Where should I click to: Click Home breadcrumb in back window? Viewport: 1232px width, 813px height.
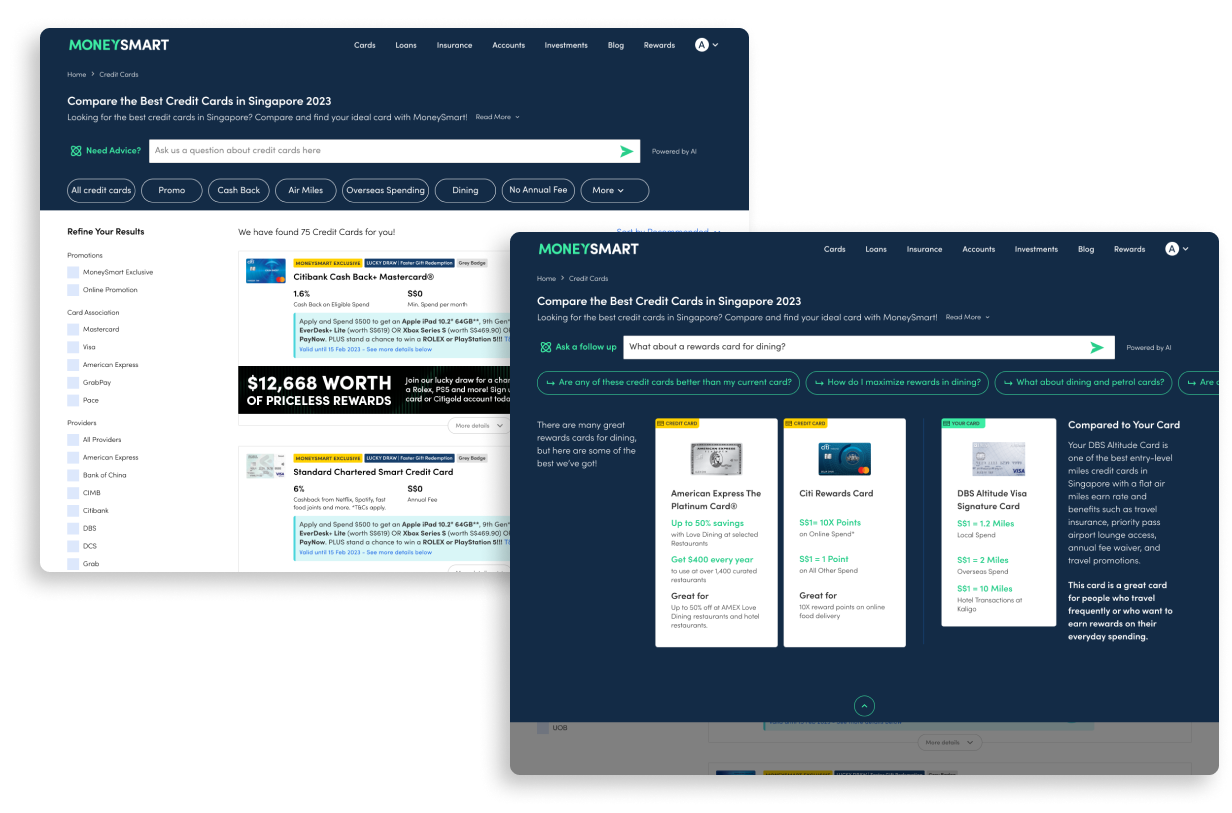click(77, 75)
